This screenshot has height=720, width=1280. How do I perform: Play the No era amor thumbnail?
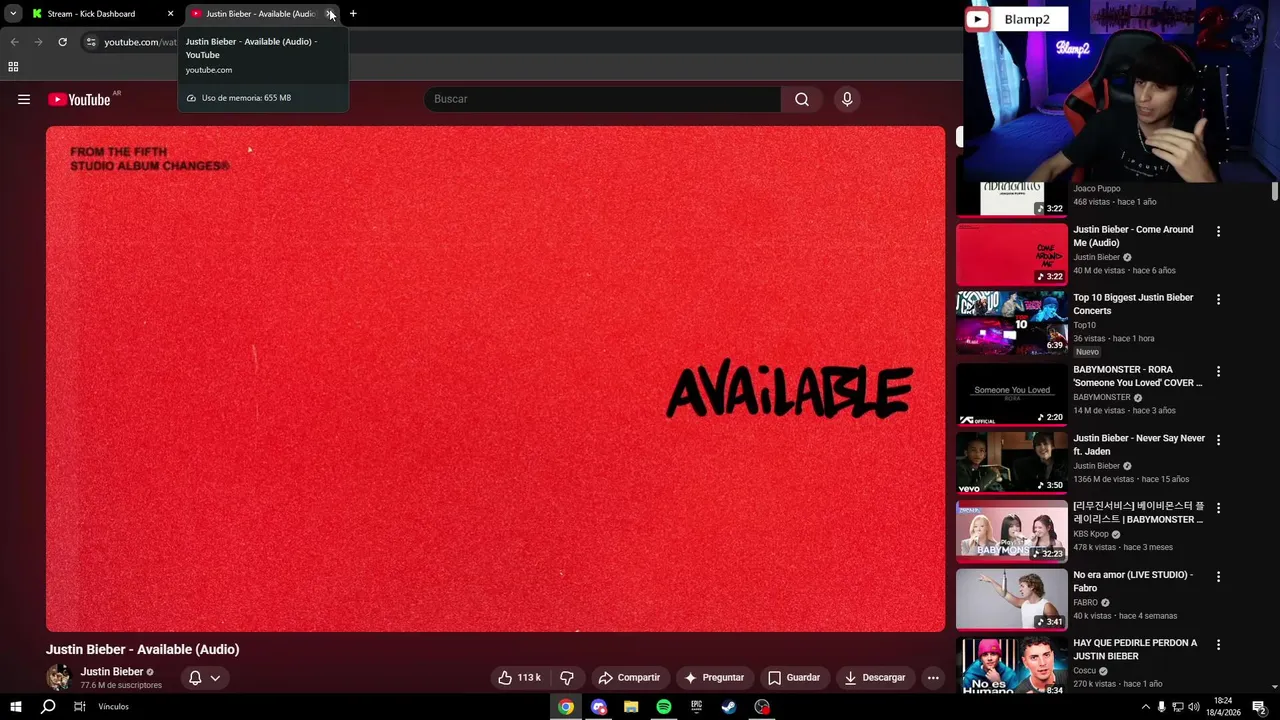(1012, 600)
